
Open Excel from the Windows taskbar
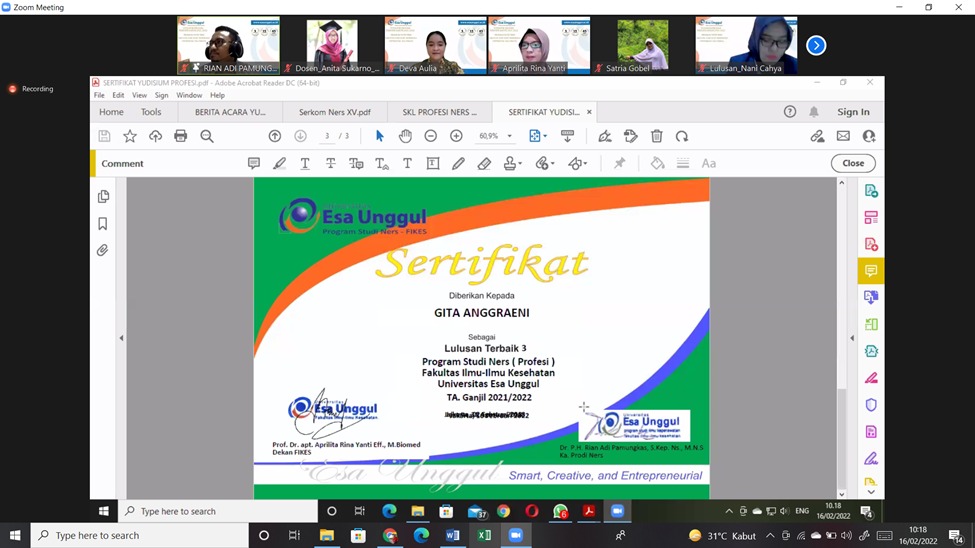coord(484,536)
